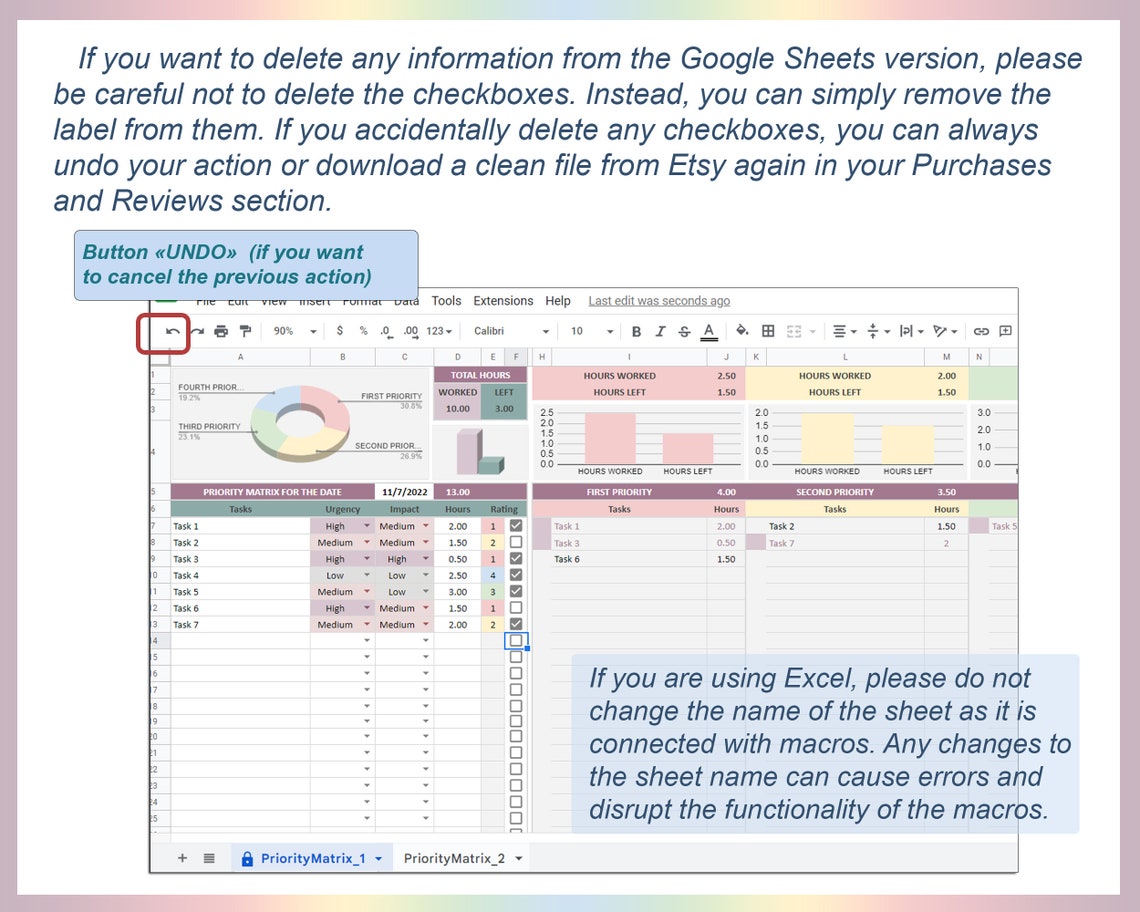Open the Borders tool

click(768, 331)
